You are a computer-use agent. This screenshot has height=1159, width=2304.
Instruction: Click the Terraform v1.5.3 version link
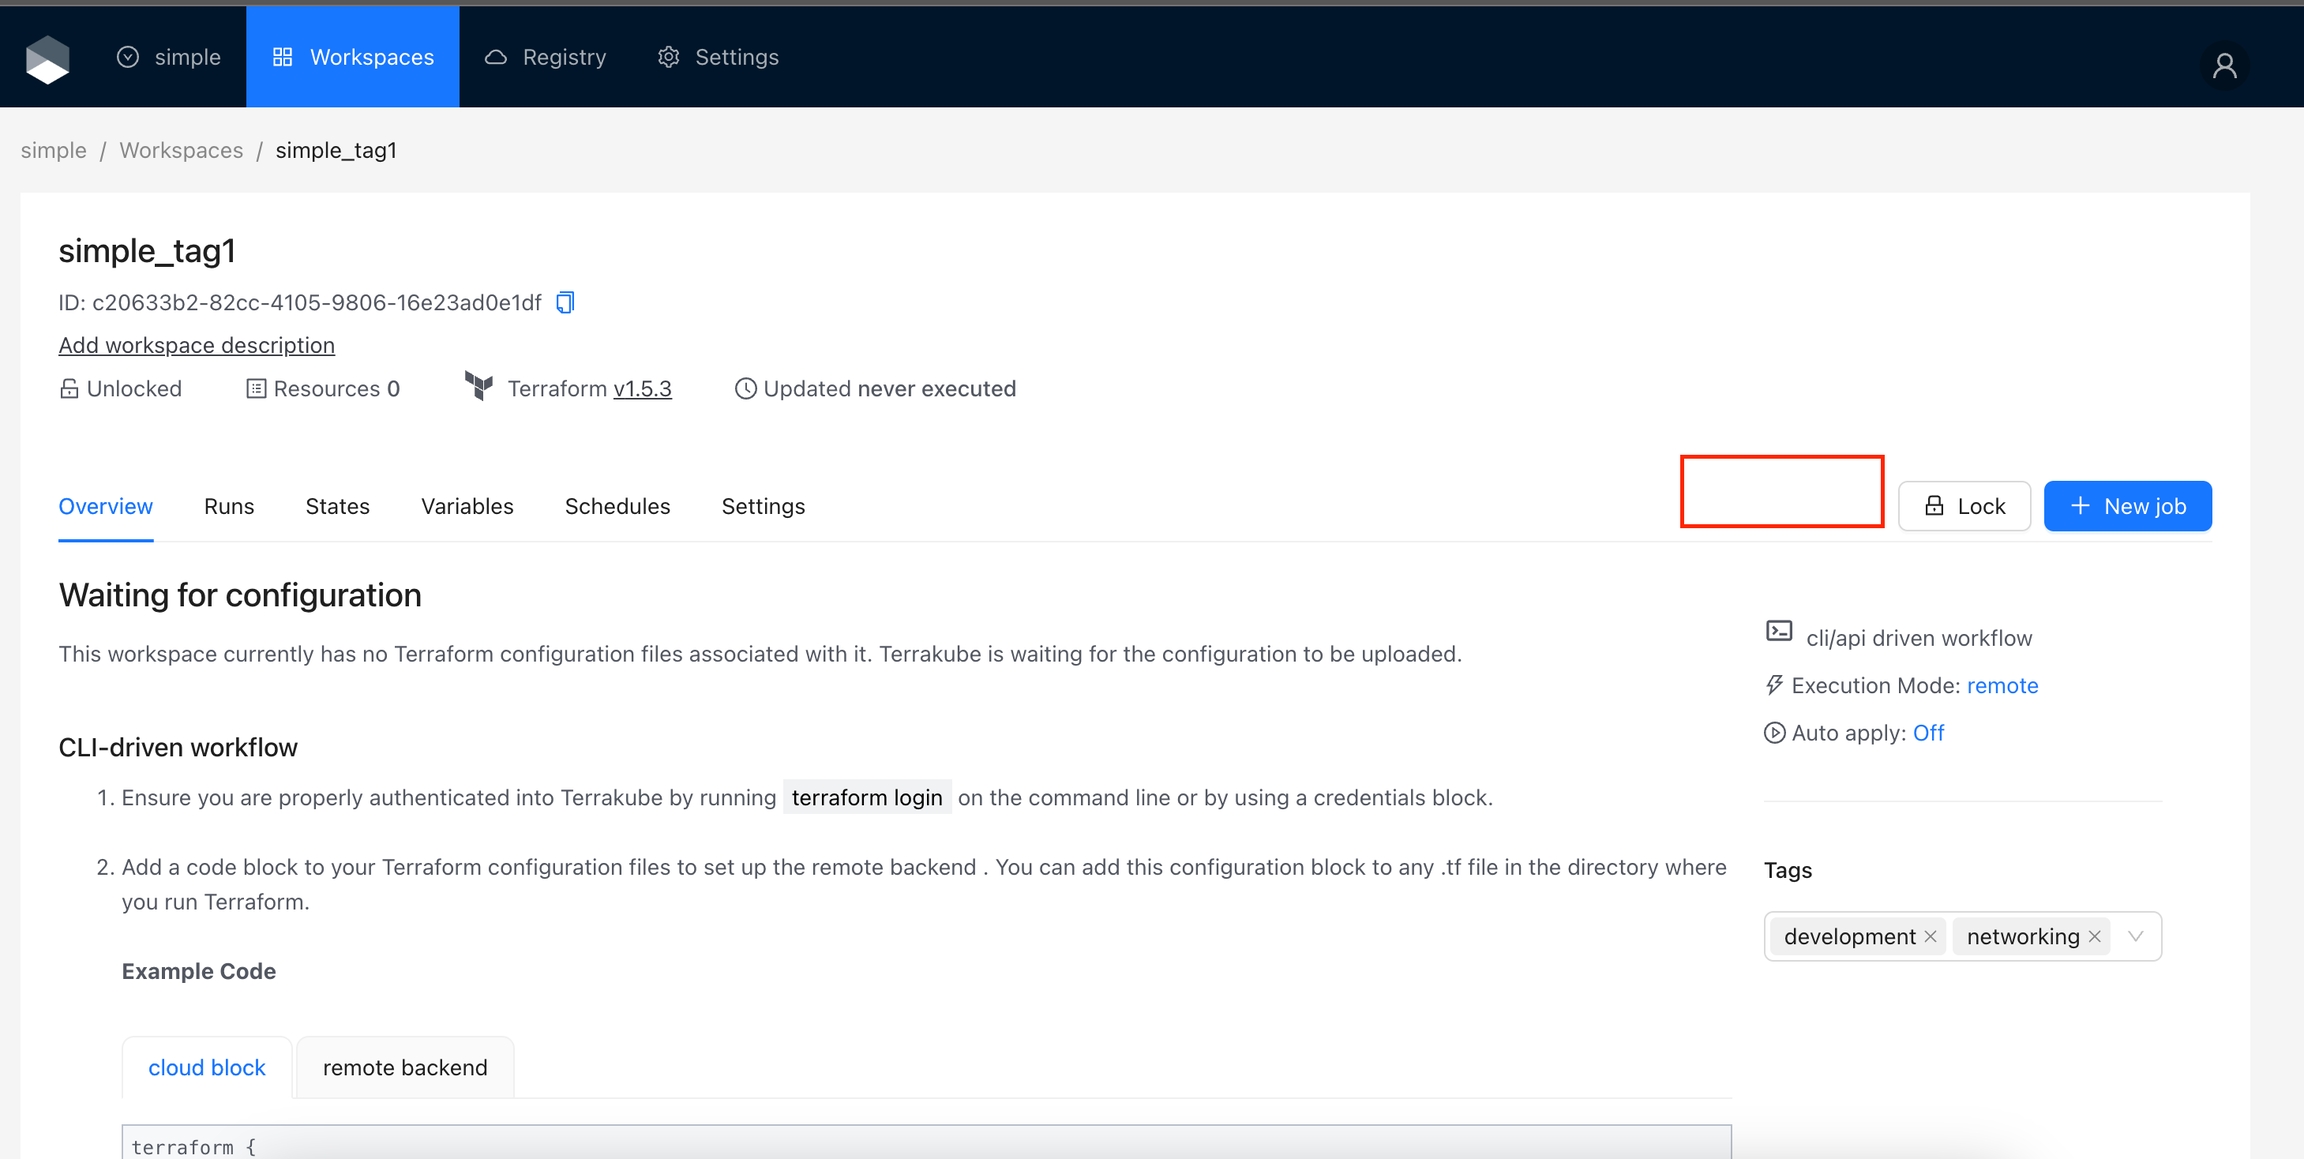tap(642, 388)
